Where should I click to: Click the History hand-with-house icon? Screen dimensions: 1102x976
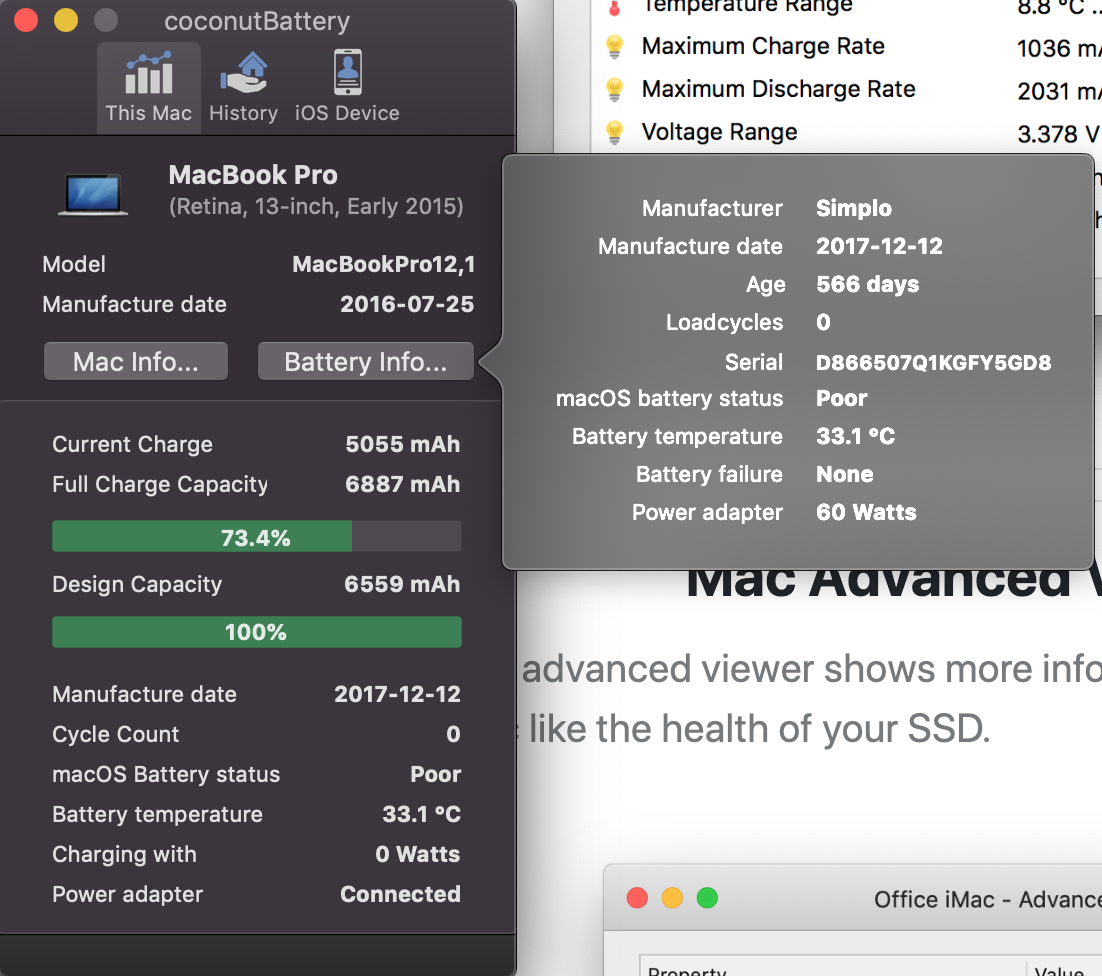coord(243,70)
